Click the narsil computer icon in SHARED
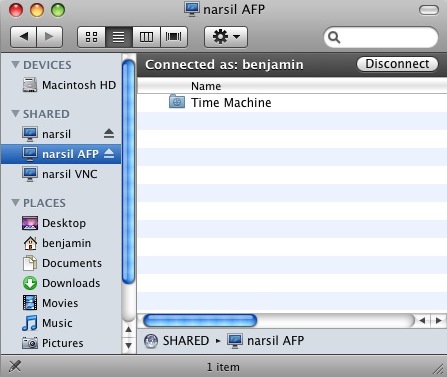The height and width of the screenshot is (377, 447). tap(30, 134)
